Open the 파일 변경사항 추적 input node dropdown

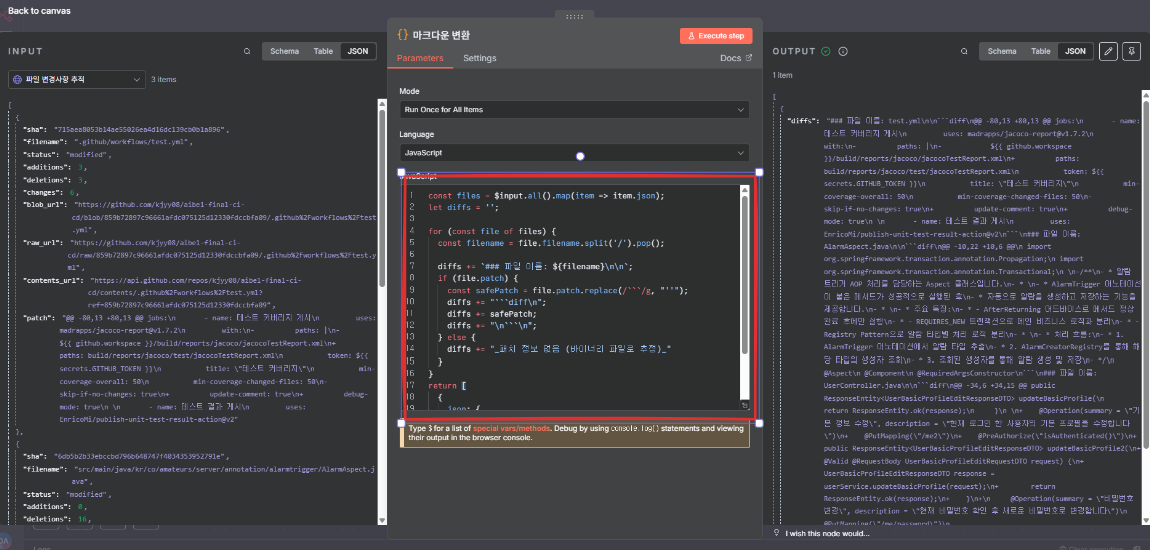77,79
